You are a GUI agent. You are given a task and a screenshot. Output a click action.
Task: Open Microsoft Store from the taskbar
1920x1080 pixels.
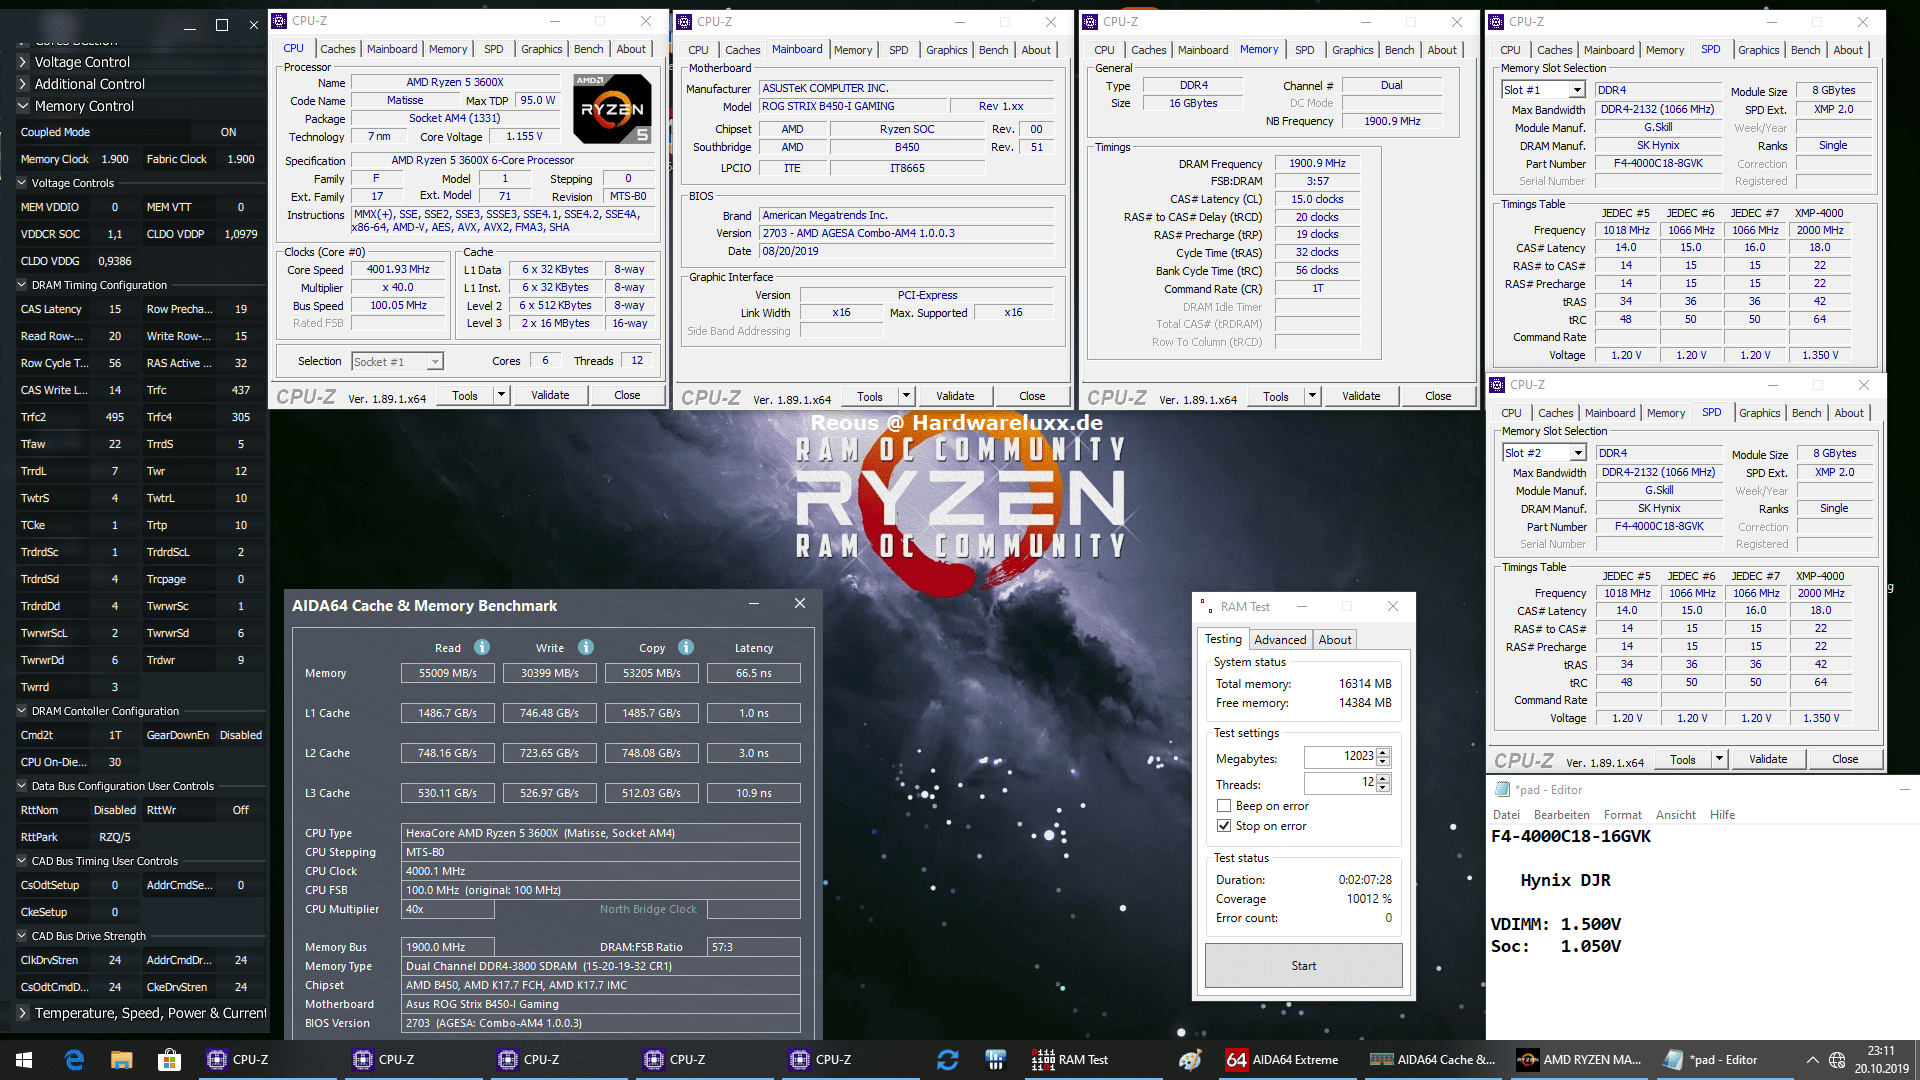(x=169, y=1059)
